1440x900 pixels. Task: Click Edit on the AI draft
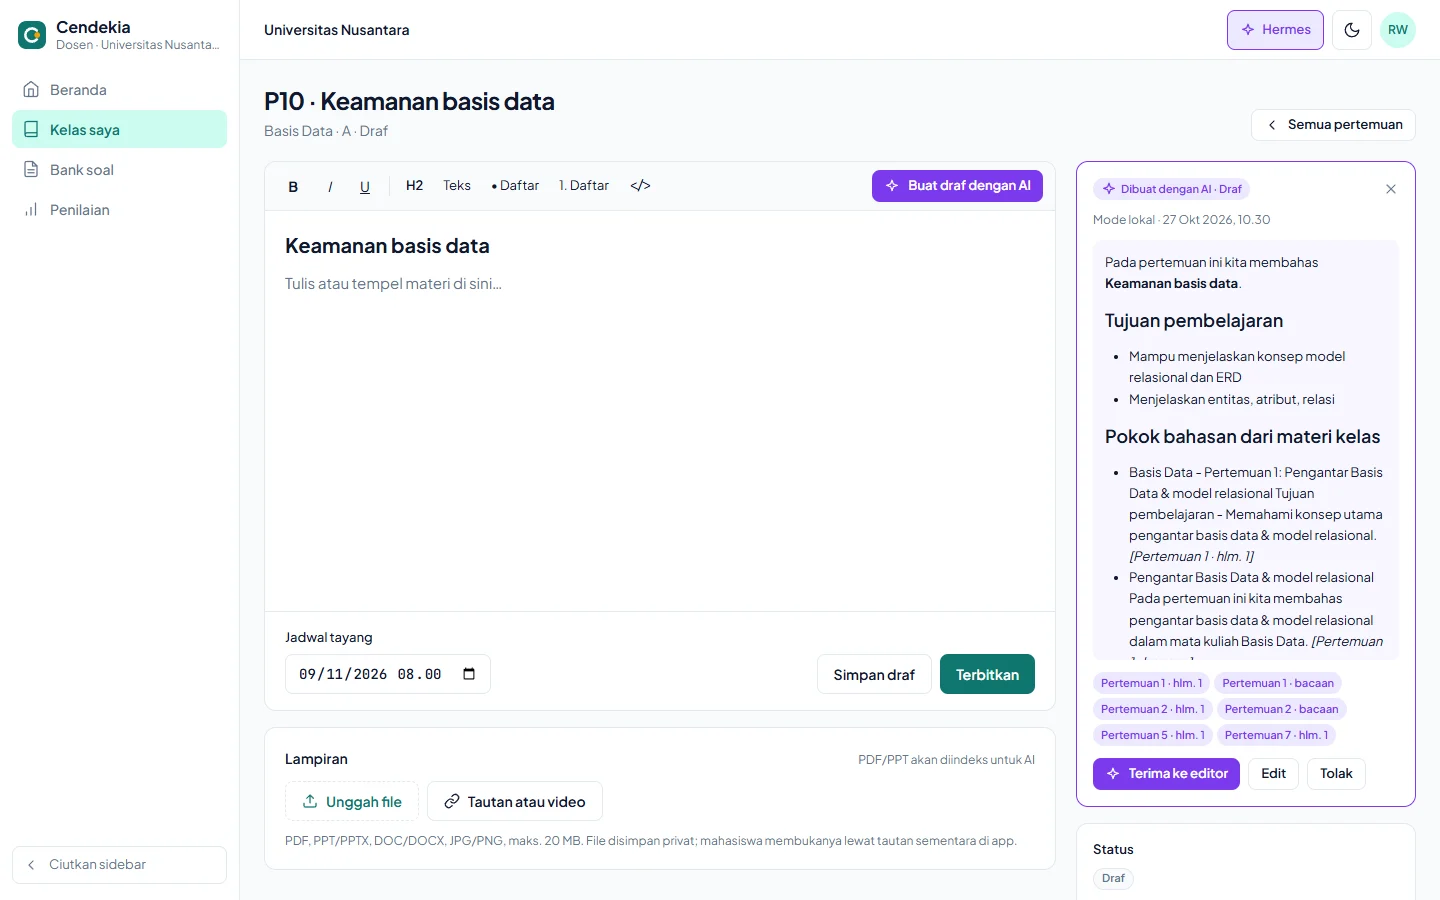point(1274,774)
